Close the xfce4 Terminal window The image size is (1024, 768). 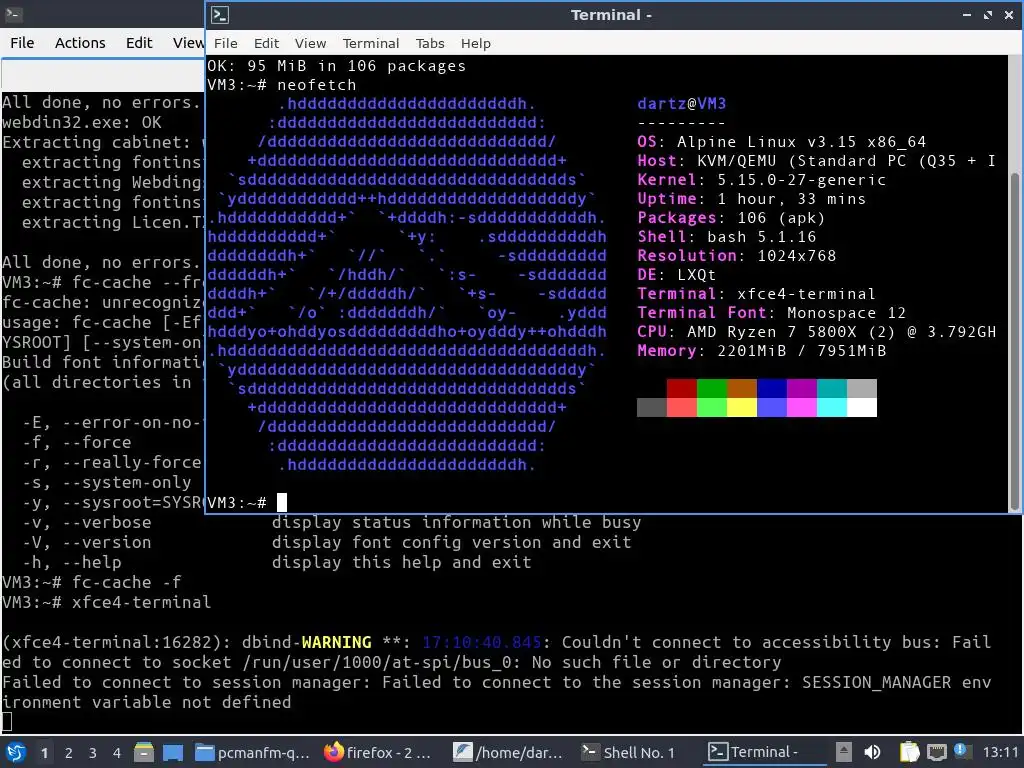(1009, 15)
